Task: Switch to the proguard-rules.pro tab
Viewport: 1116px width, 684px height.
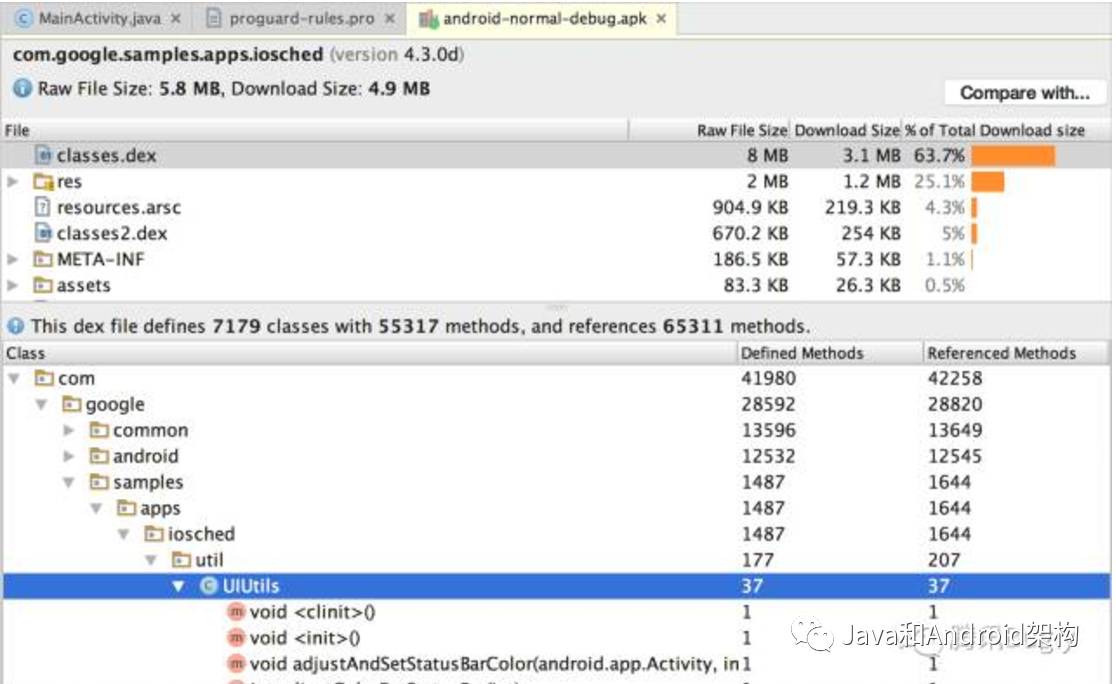Action: [x=301, y=19]
